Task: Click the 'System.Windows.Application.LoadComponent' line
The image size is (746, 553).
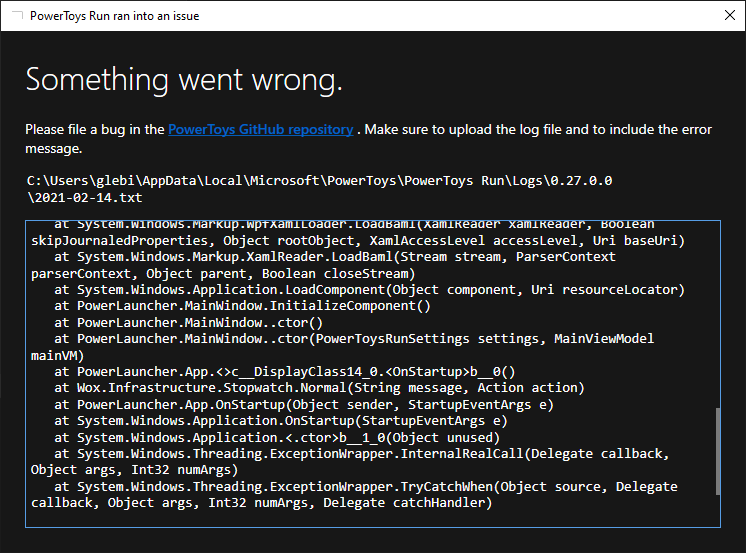Action: tap(369, 289)
